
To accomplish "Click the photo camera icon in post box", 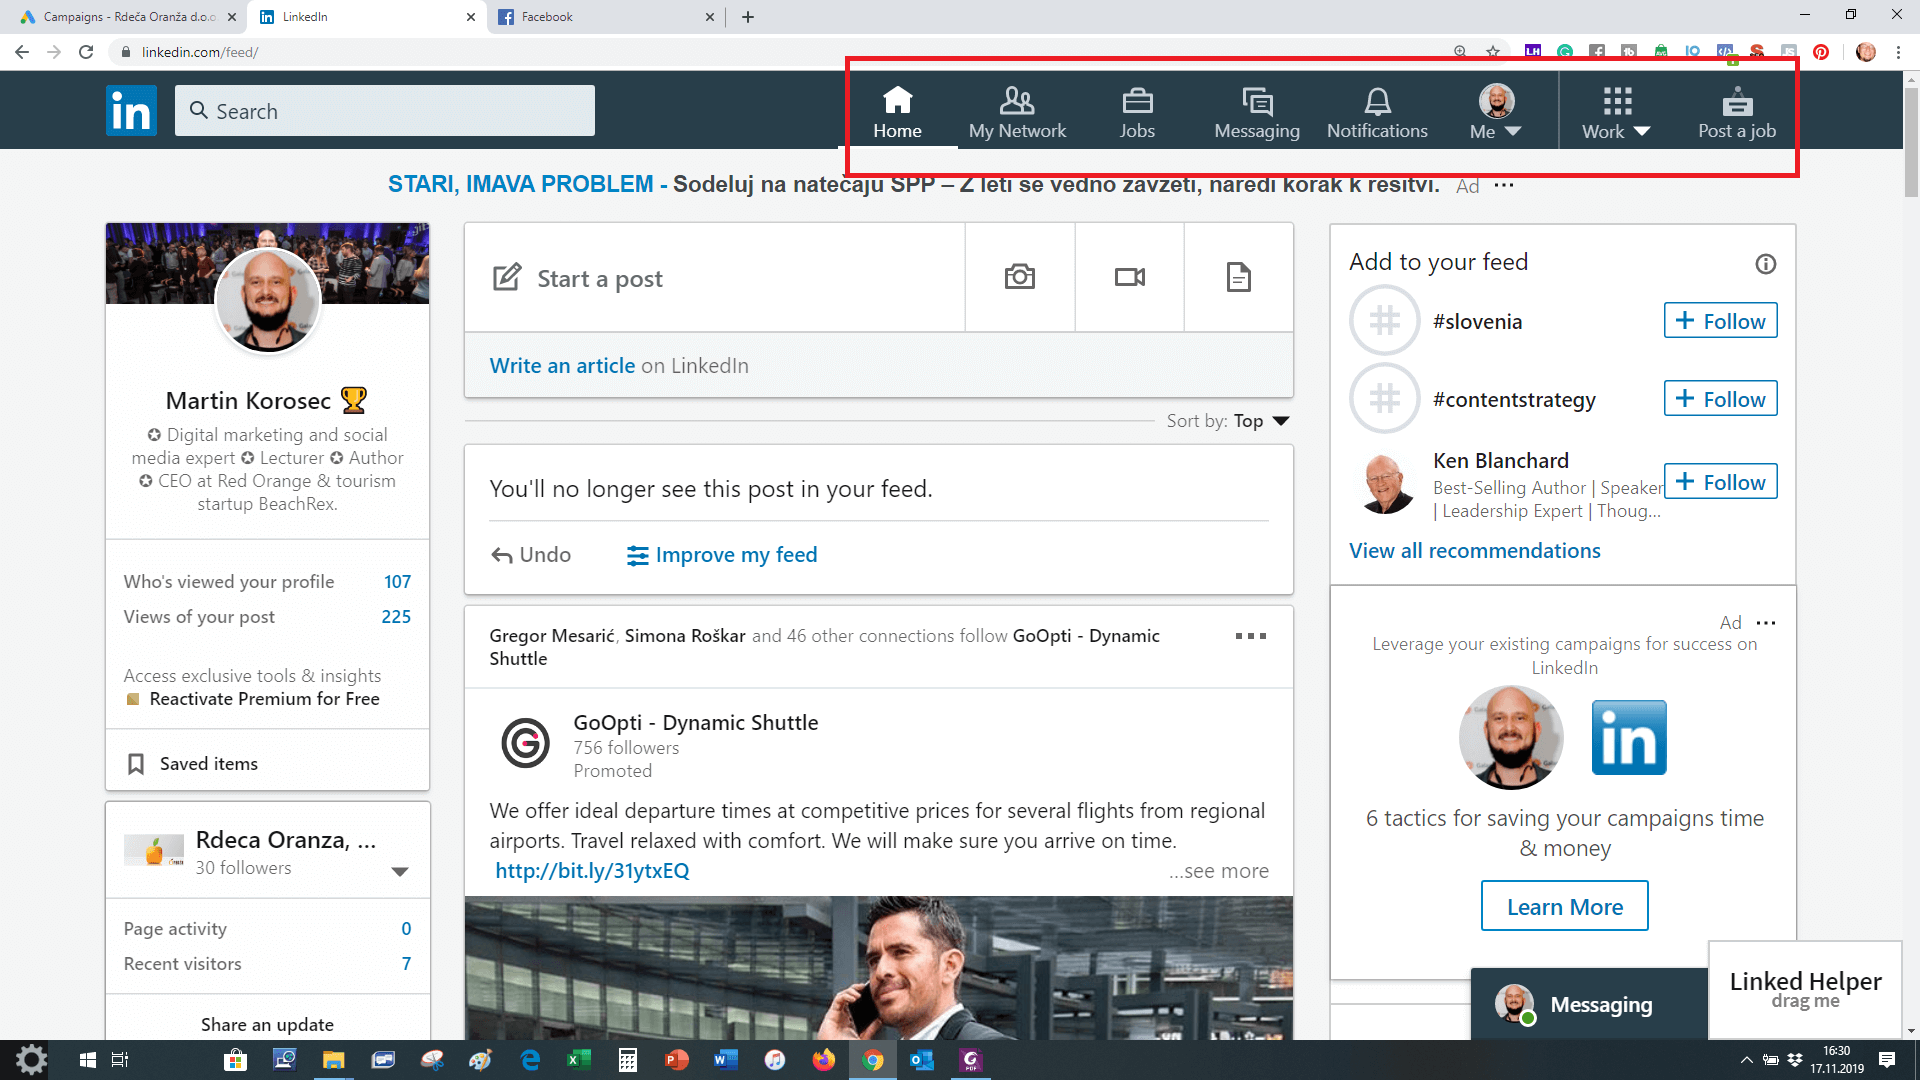I will [1019, 277].
